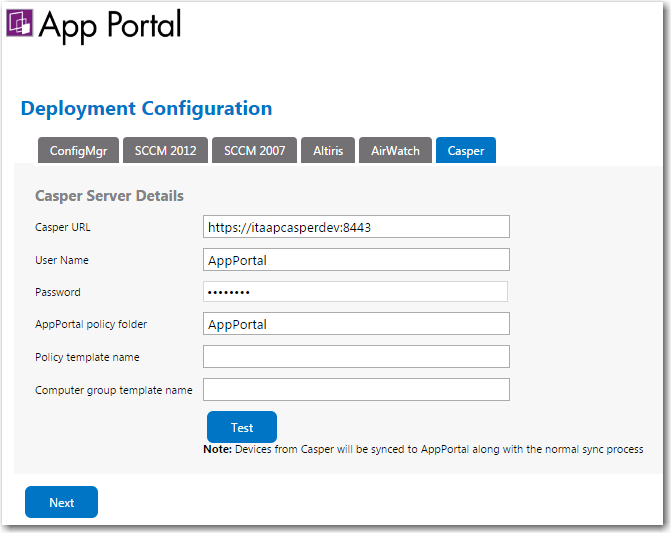
Task: Switch to the ConfigMgr tab
Action: pos(78,151)
